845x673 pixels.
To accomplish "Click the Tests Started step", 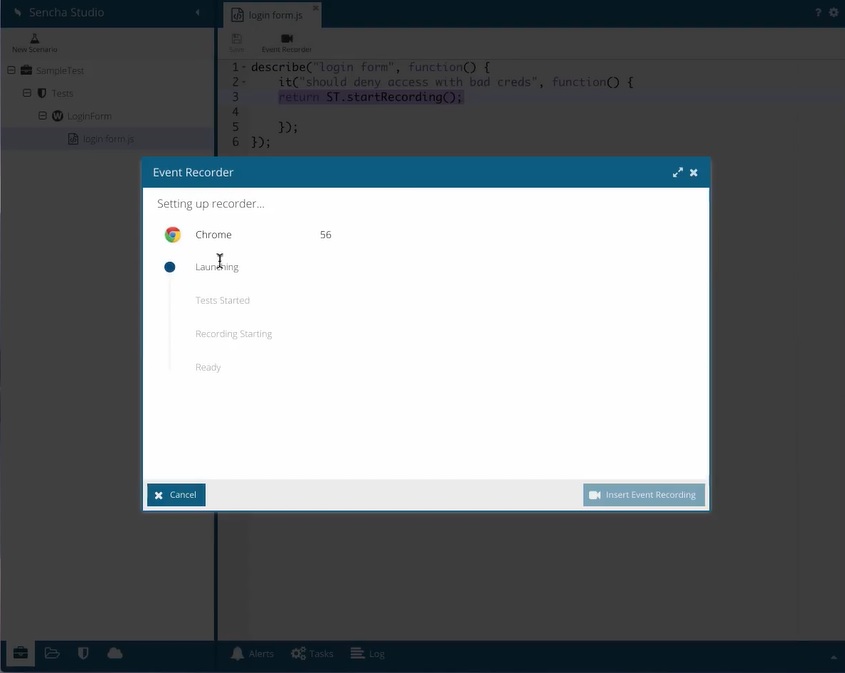I will coord(223,300).
